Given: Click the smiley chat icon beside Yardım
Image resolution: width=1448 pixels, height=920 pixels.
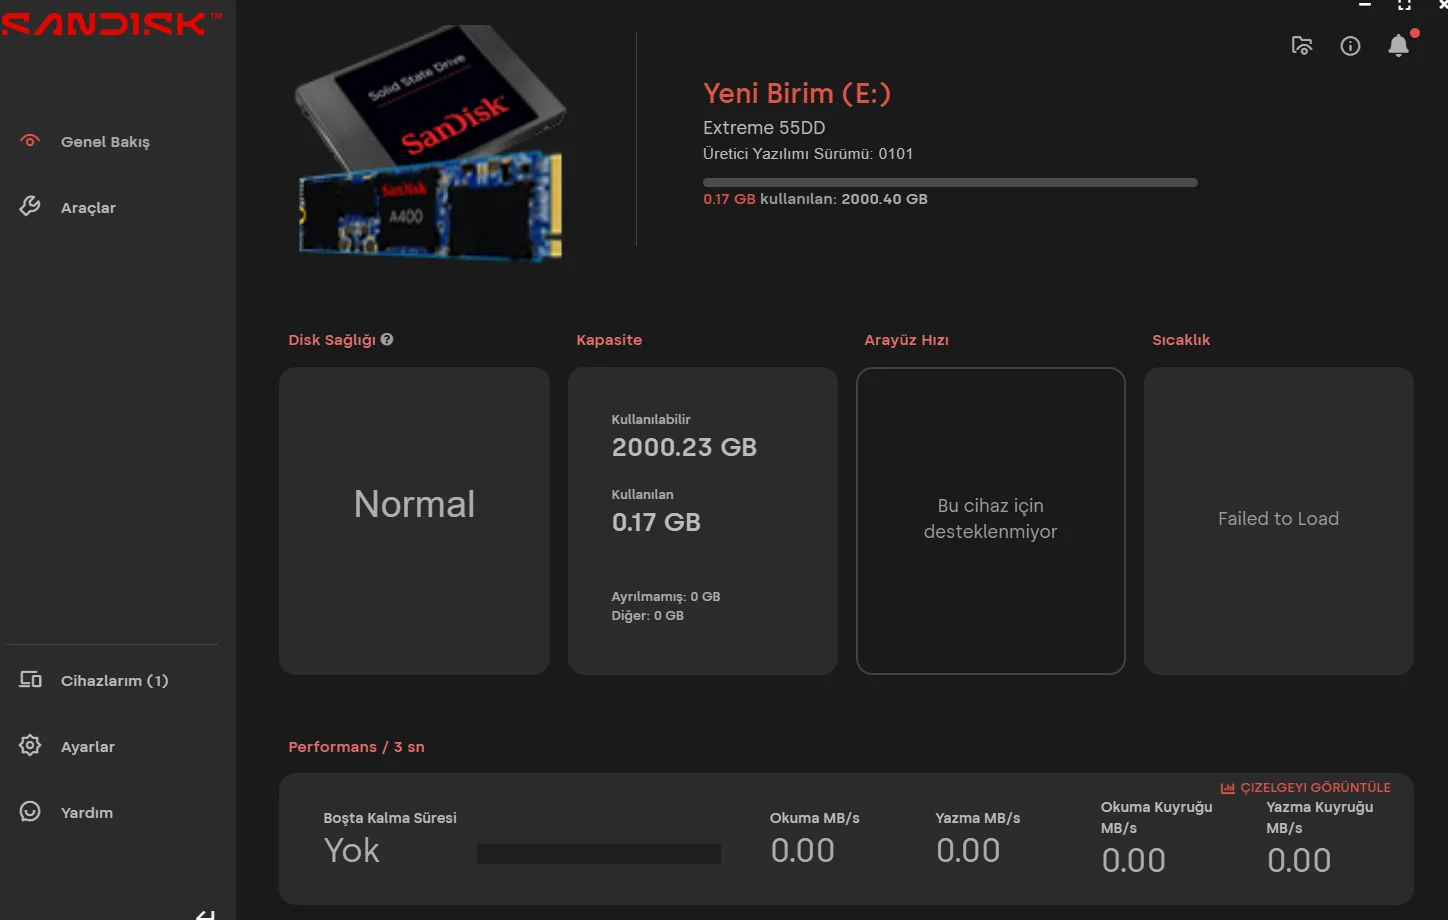Looking at the screenshot, I should 30,812.
